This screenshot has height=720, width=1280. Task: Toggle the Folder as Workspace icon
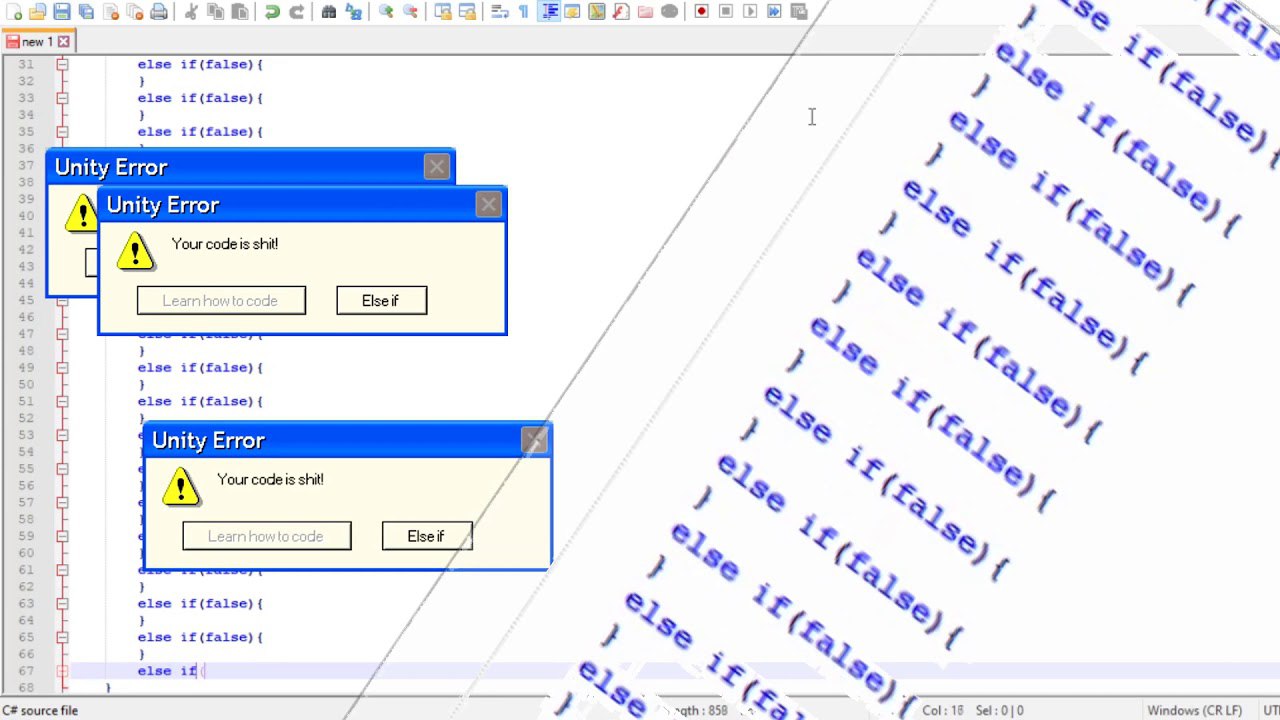(645, 12)
